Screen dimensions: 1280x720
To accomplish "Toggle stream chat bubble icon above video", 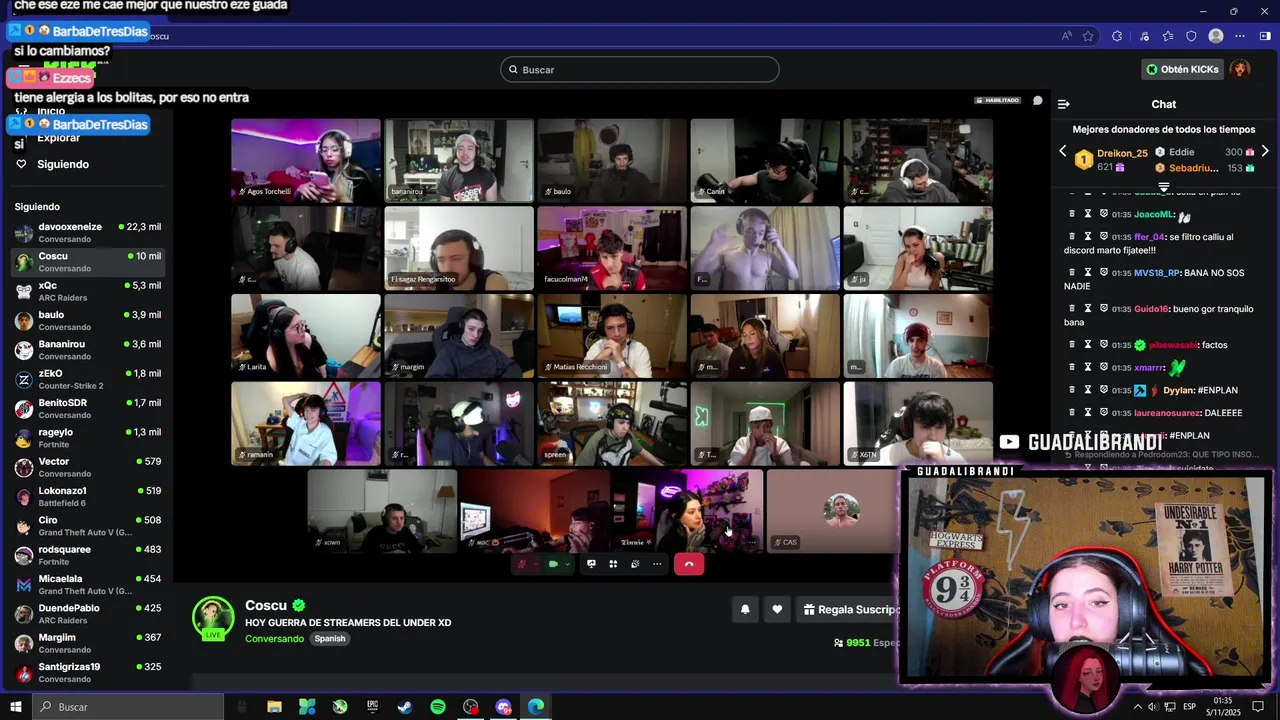I will click(x=1038, y=100).
